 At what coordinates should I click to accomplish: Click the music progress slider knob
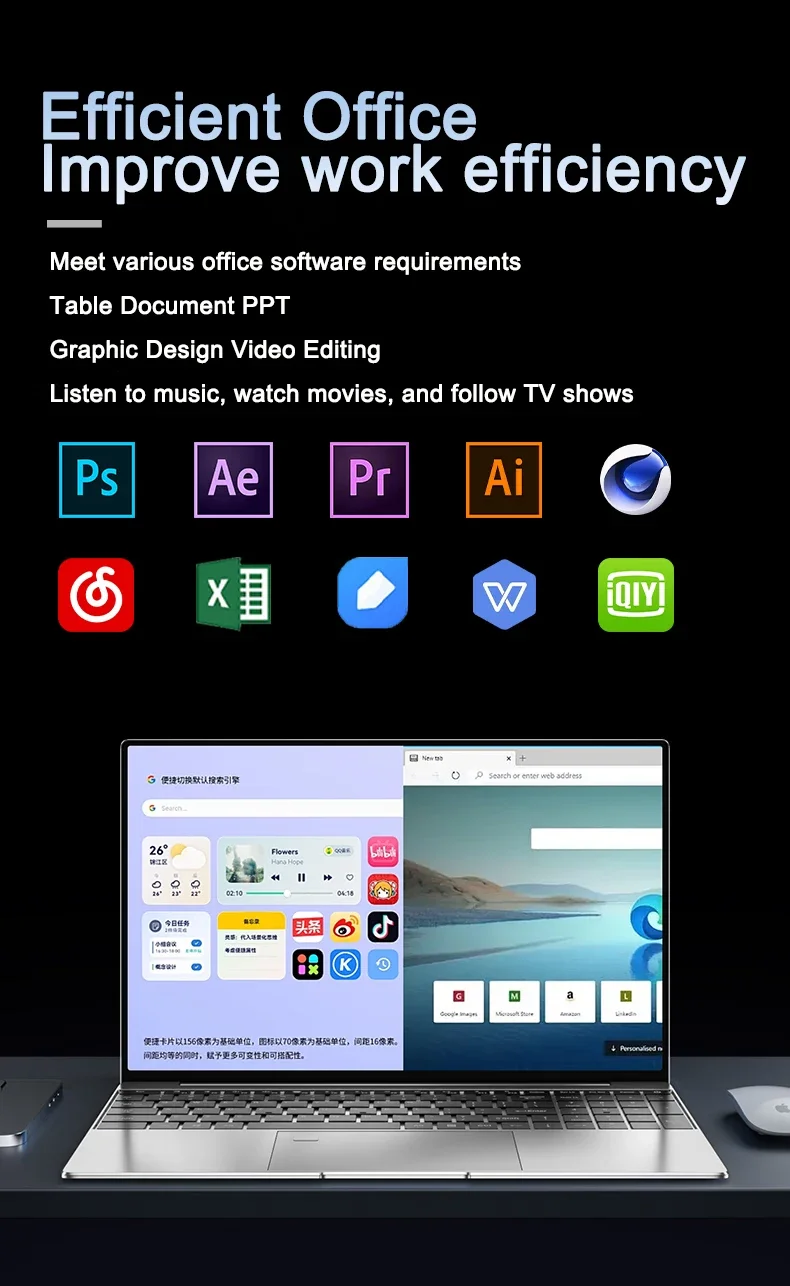click(287, 893)
